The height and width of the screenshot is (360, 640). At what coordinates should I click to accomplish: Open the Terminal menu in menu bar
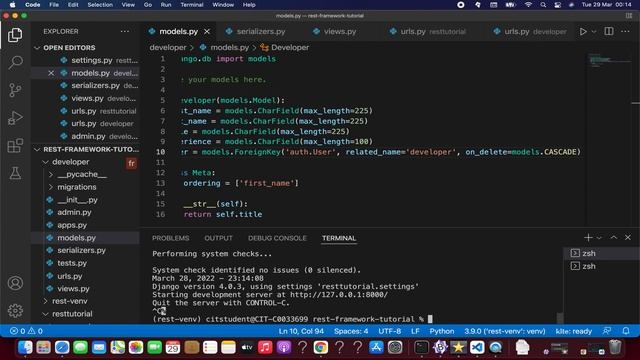(192, 5)
